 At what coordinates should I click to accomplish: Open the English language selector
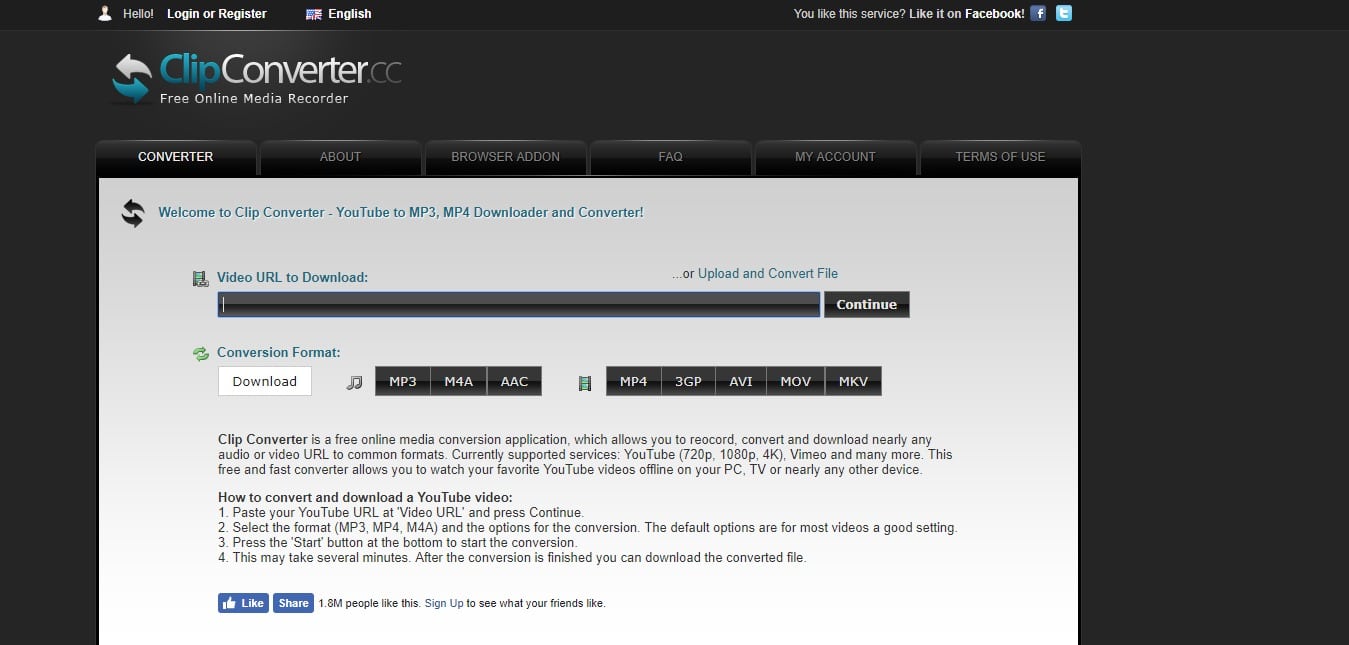[x=350, y=14]
